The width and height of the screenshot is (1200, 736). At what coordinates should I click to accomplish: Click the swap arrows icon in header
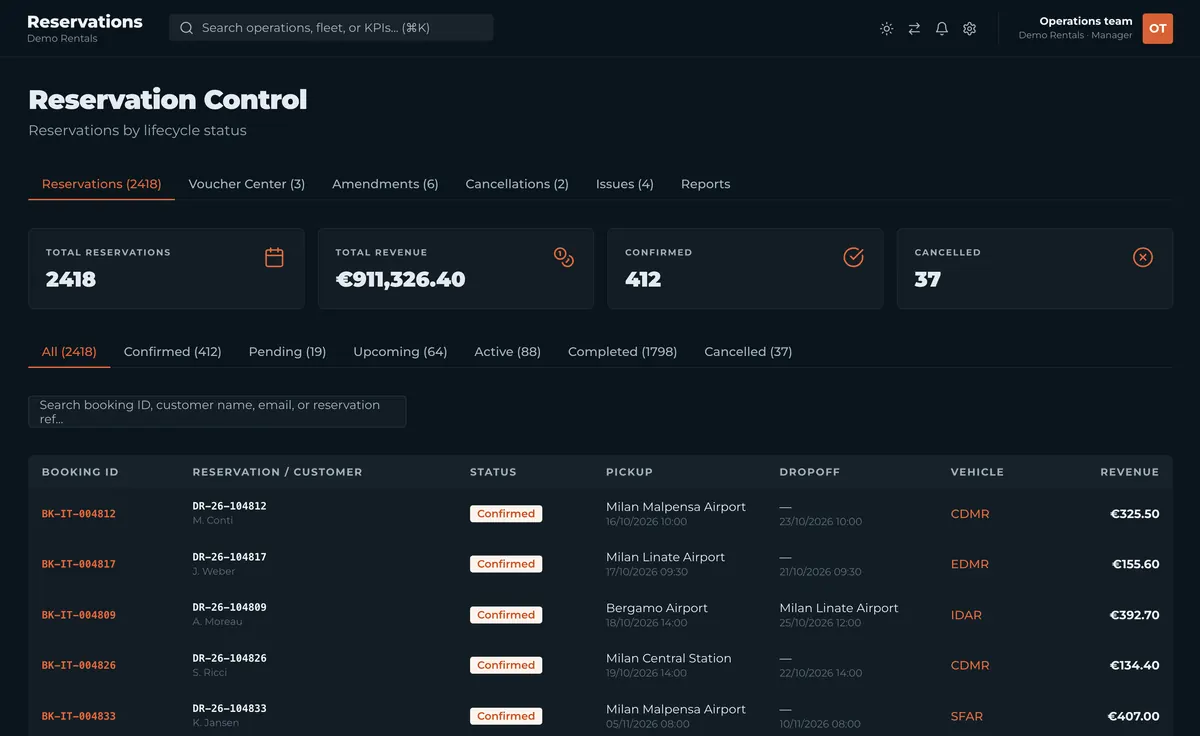pyautogui.click(x=914, y=29)
